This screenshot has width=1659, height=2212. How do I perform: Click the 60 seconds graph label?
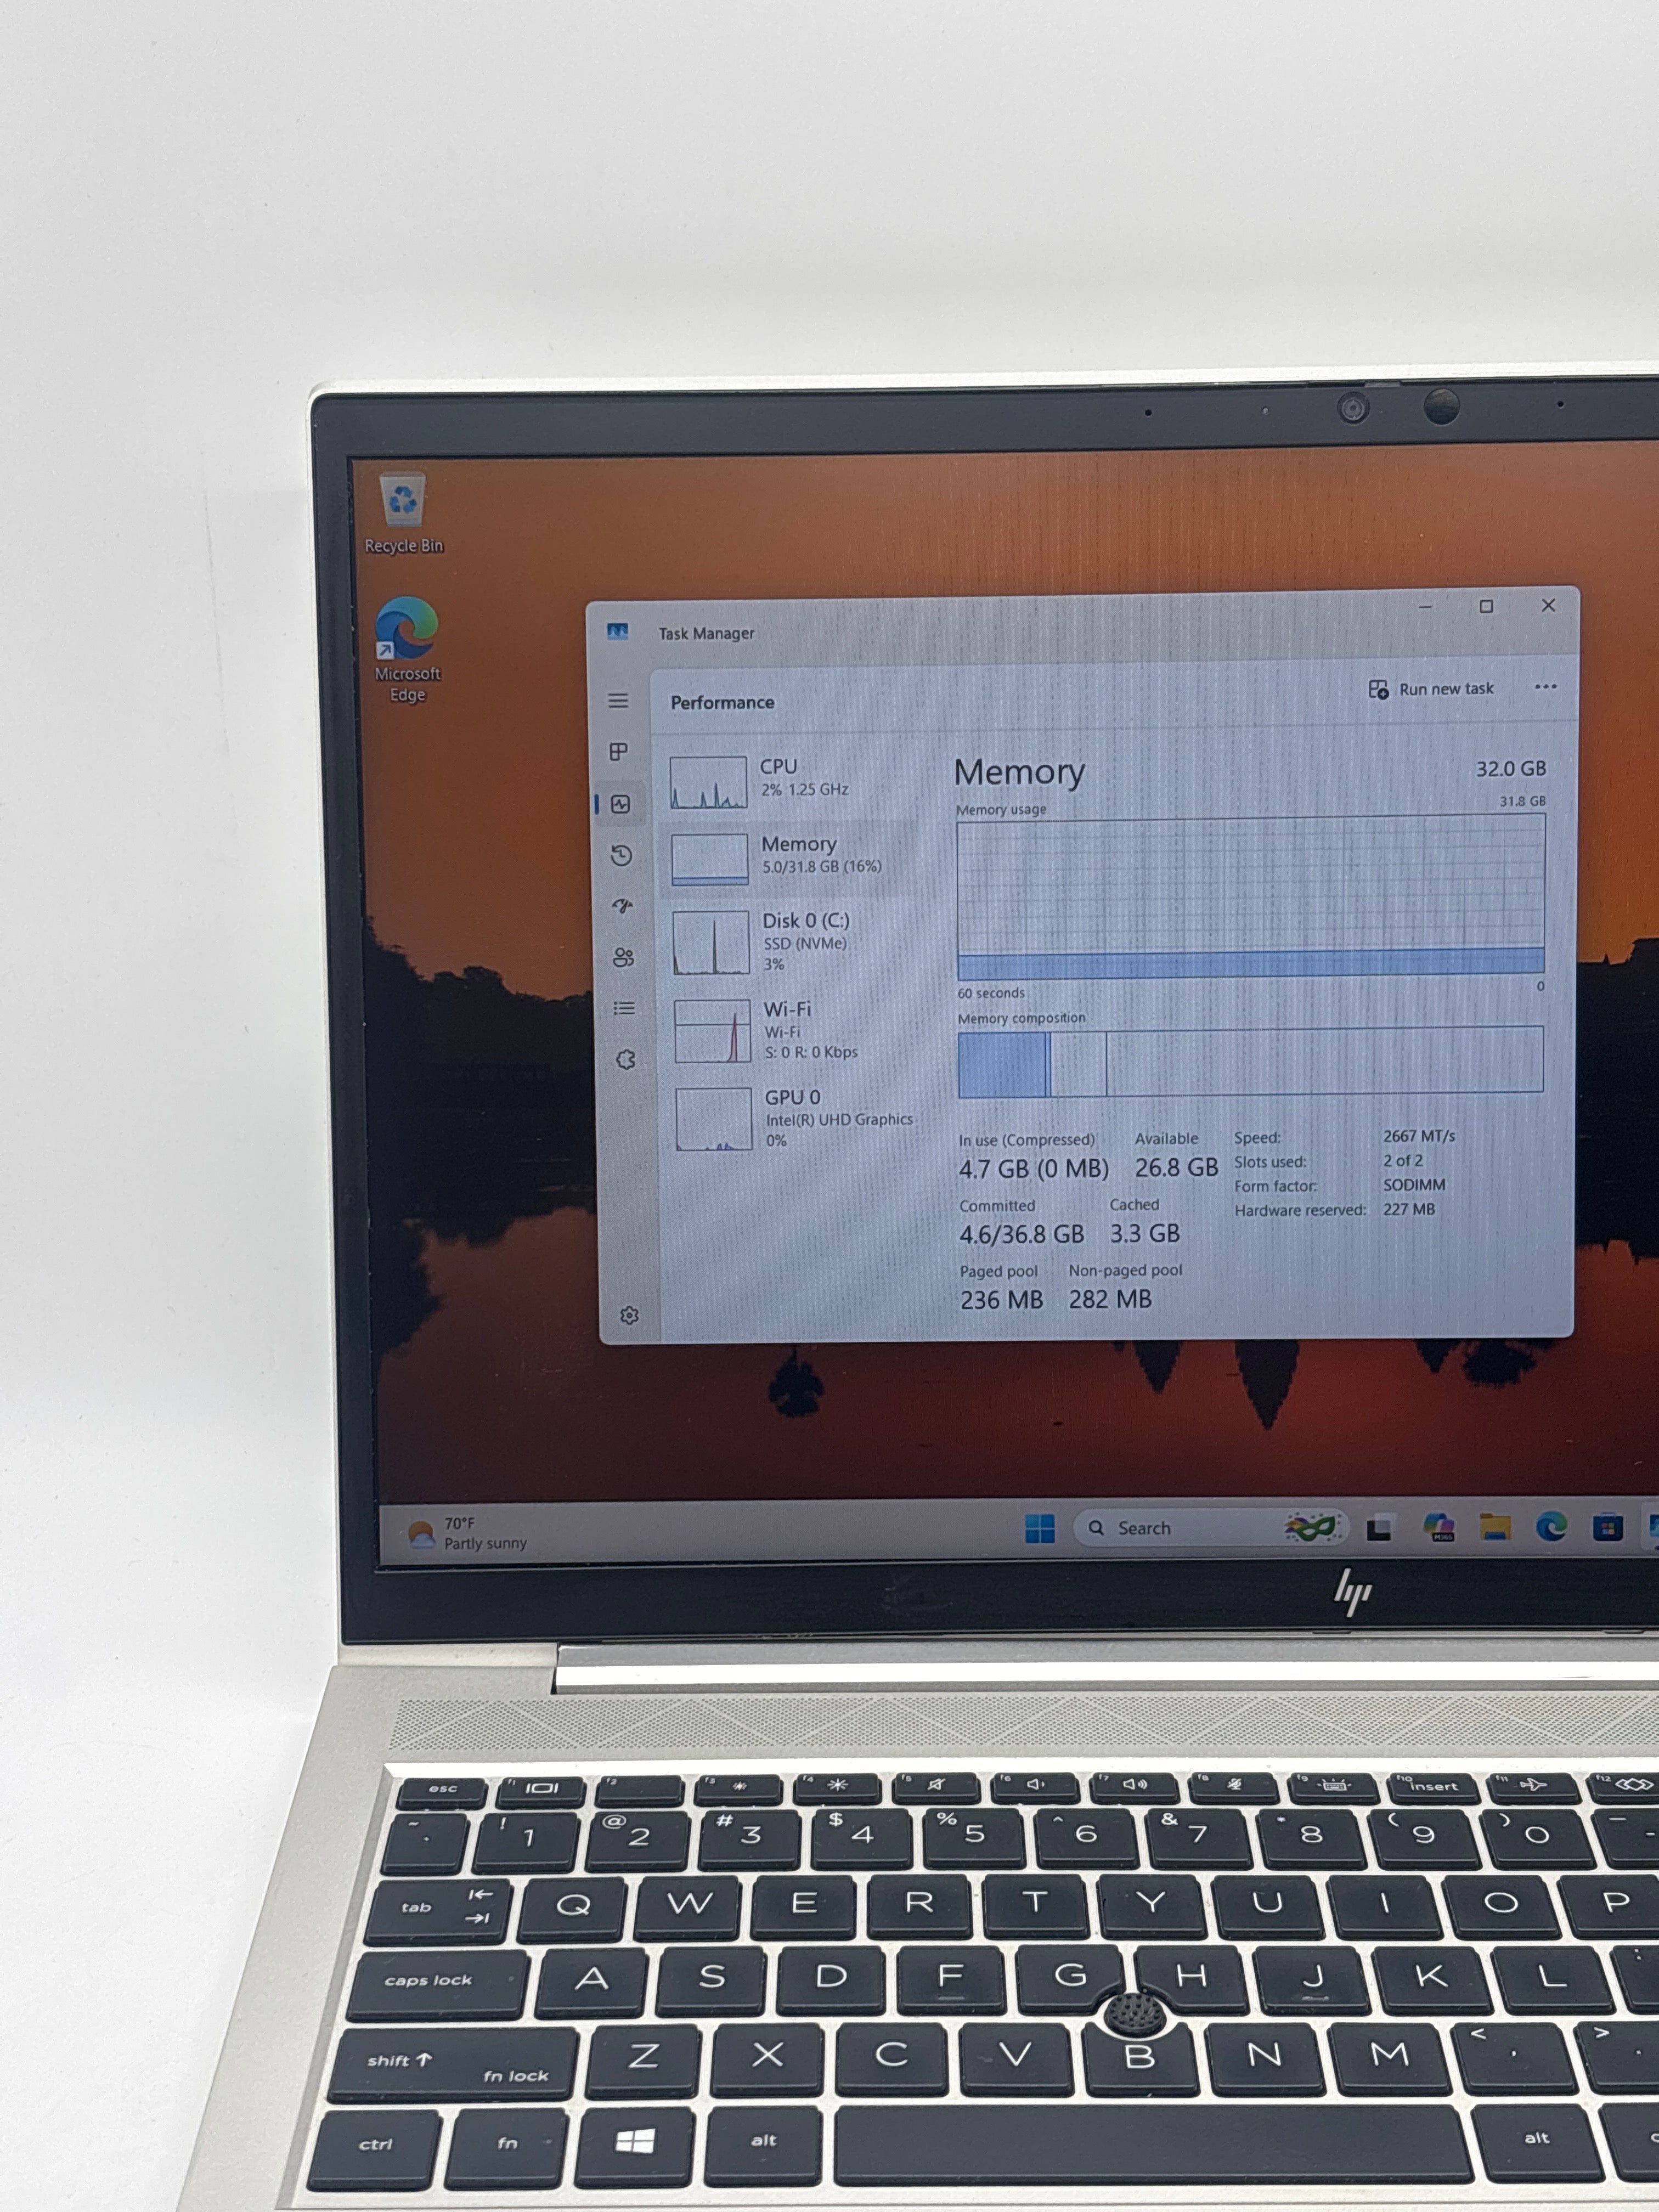point(991,993)
